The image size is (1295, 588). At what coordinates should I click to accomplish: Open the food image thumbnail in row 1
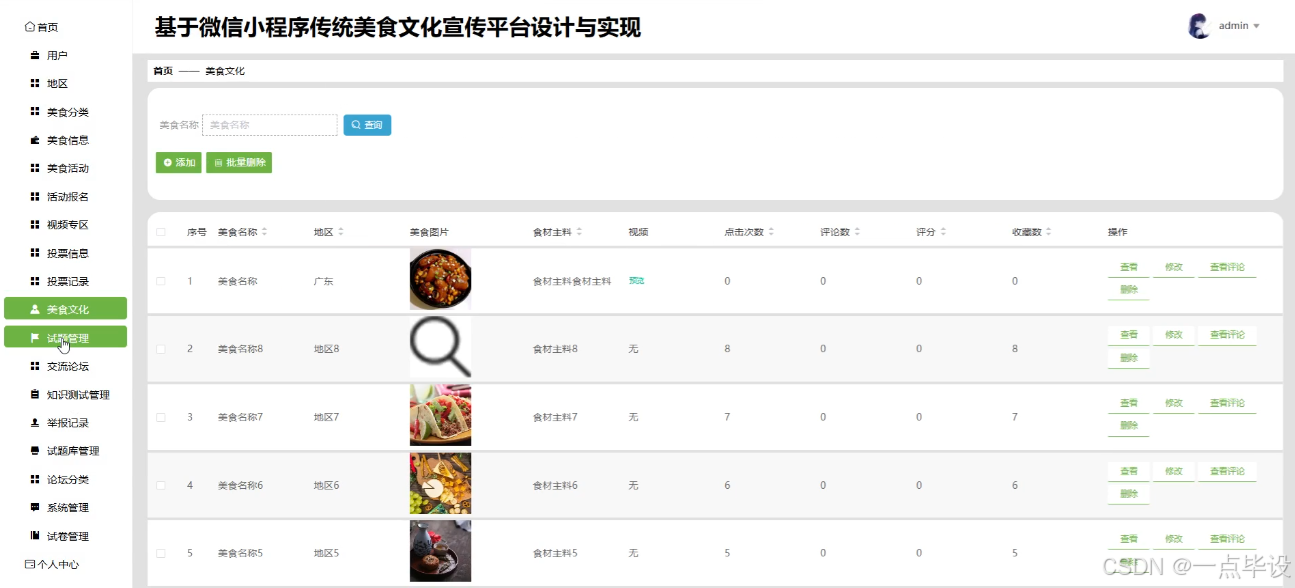(440, 279)
